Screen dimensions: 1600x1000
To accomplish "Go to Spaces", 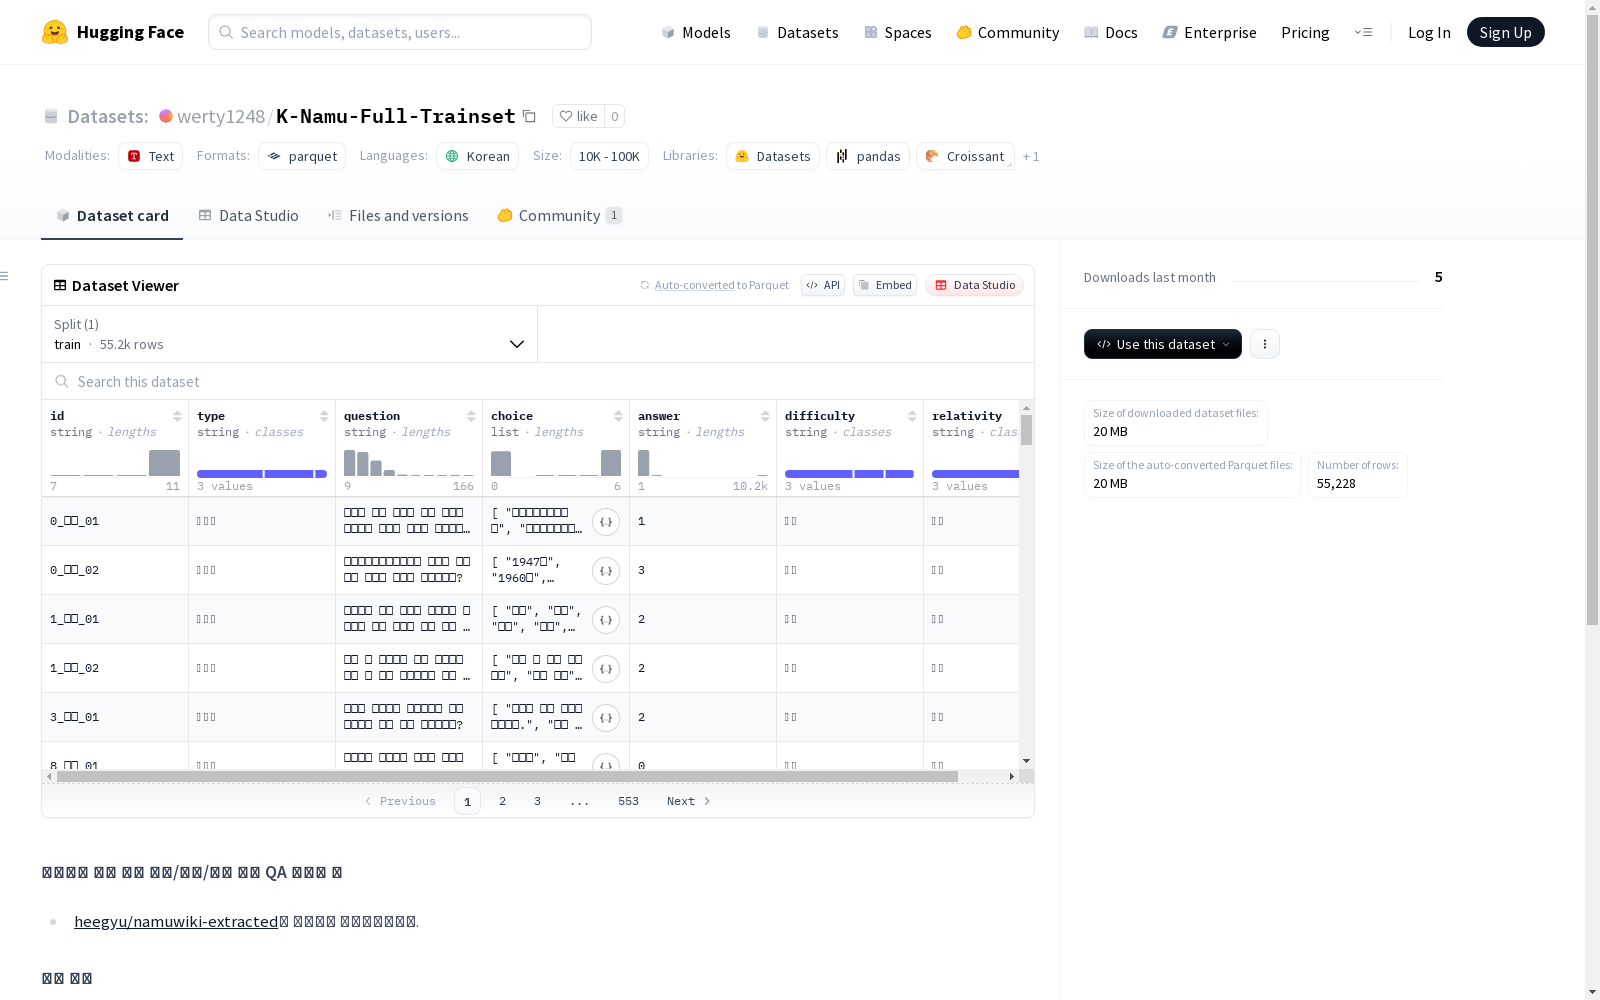I will click(897, 32).
